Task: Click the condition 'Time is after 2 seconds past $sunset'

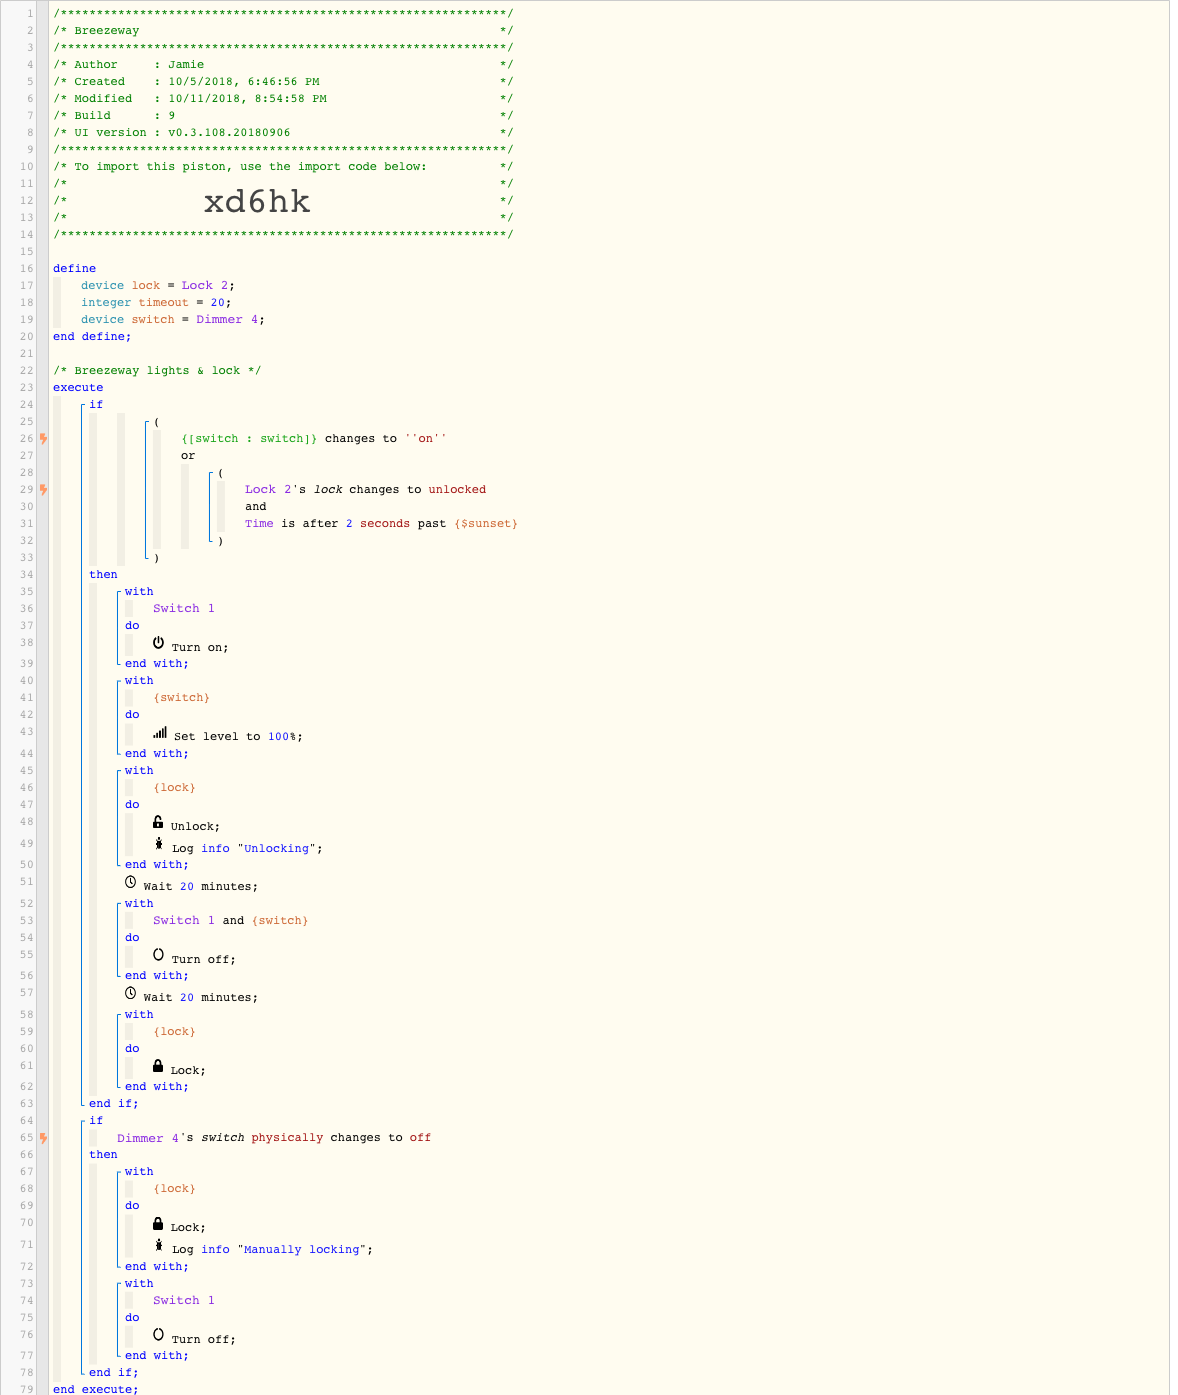Action: [381, 523]
